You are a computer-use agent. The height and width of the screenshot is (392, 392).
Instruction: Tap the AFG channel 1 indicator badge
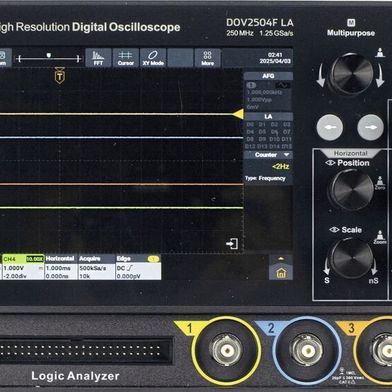[x=251, y=85]
